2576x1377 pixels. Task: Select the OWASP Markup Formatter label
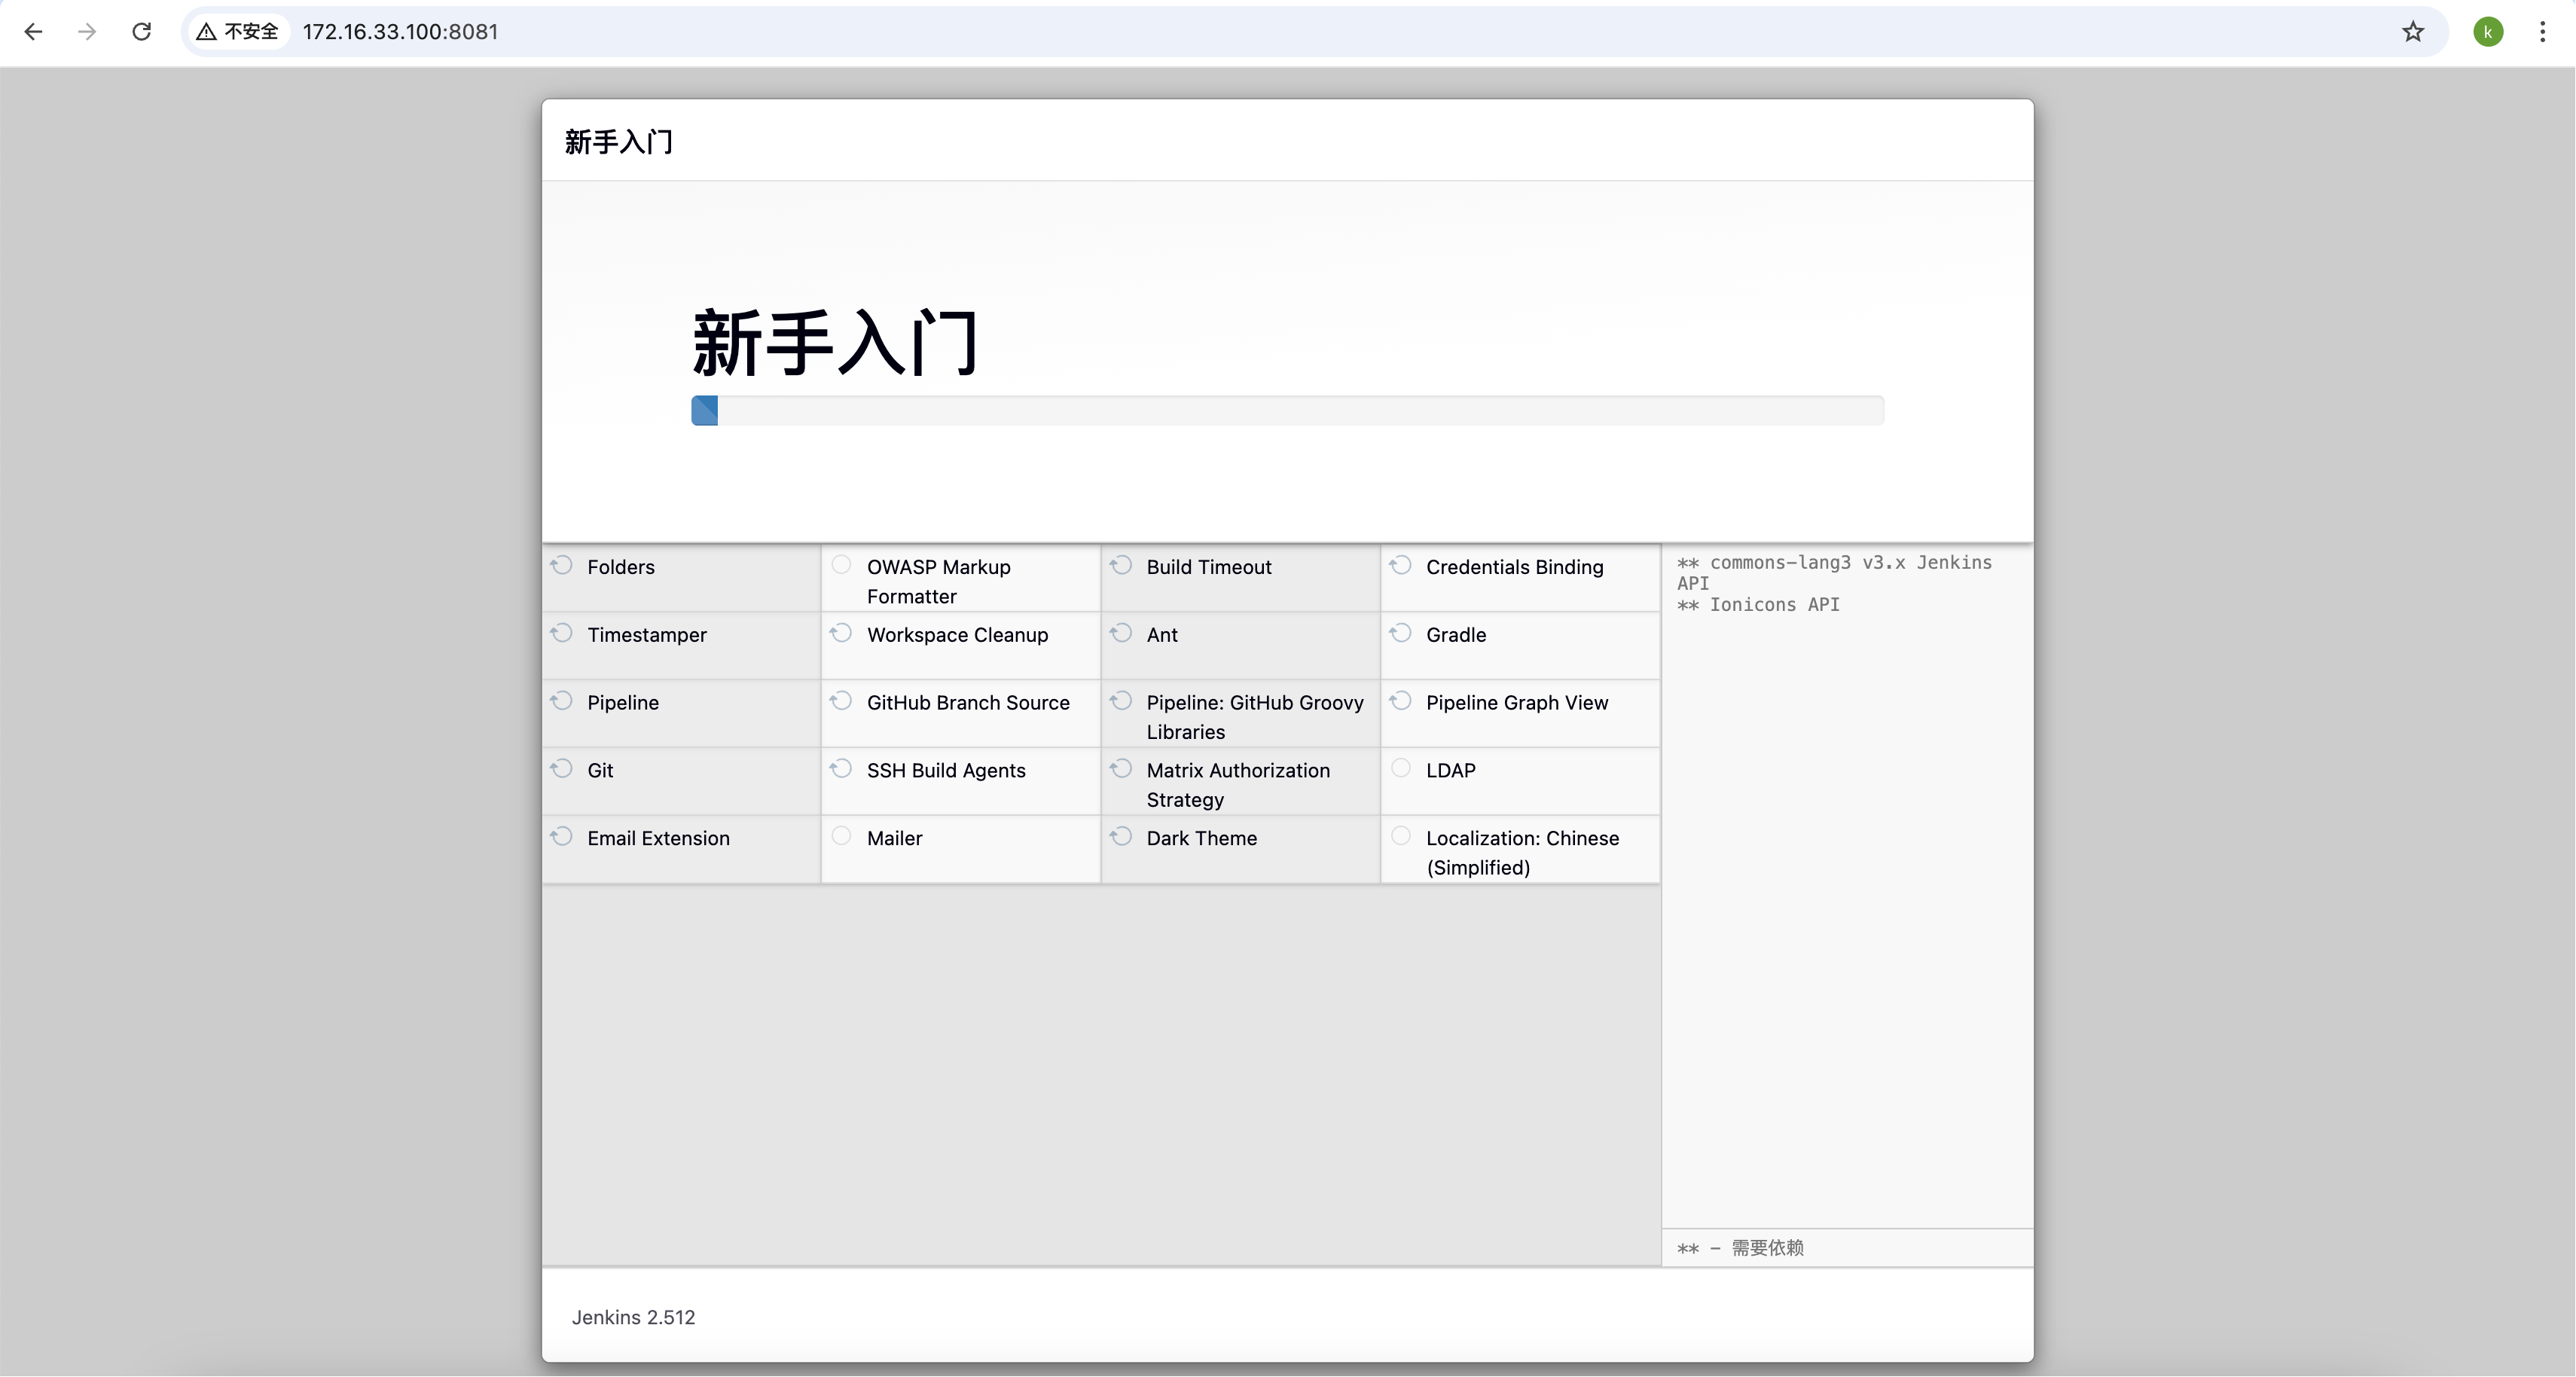[x=939, y=582]
